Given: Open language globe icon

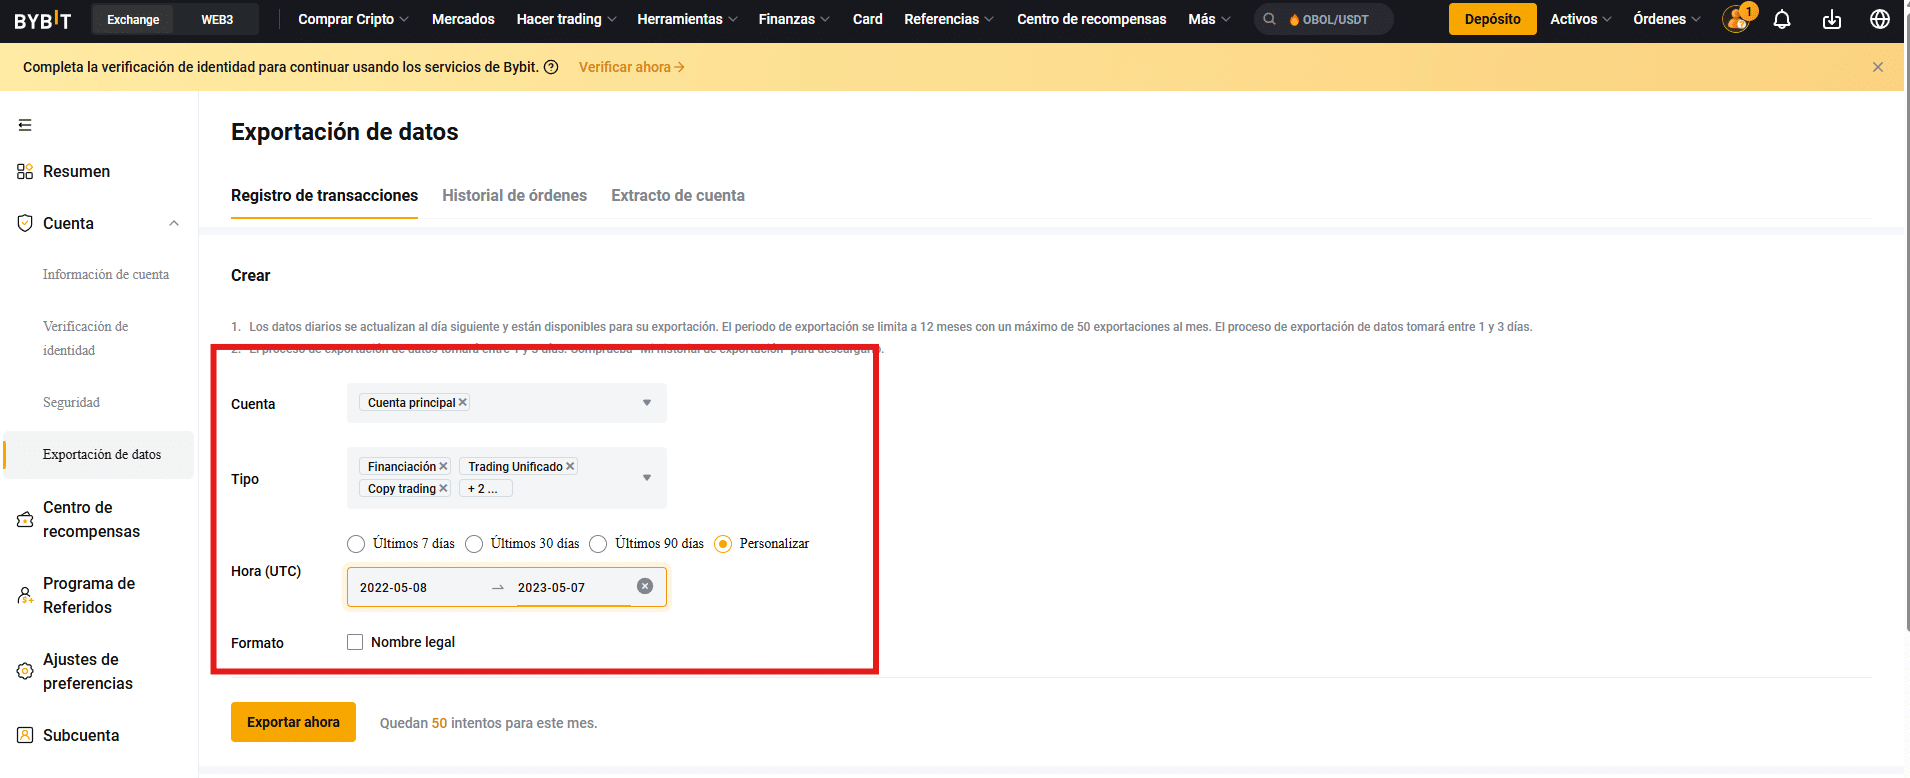Looking at the screenshot, I should coord(1880,19).
